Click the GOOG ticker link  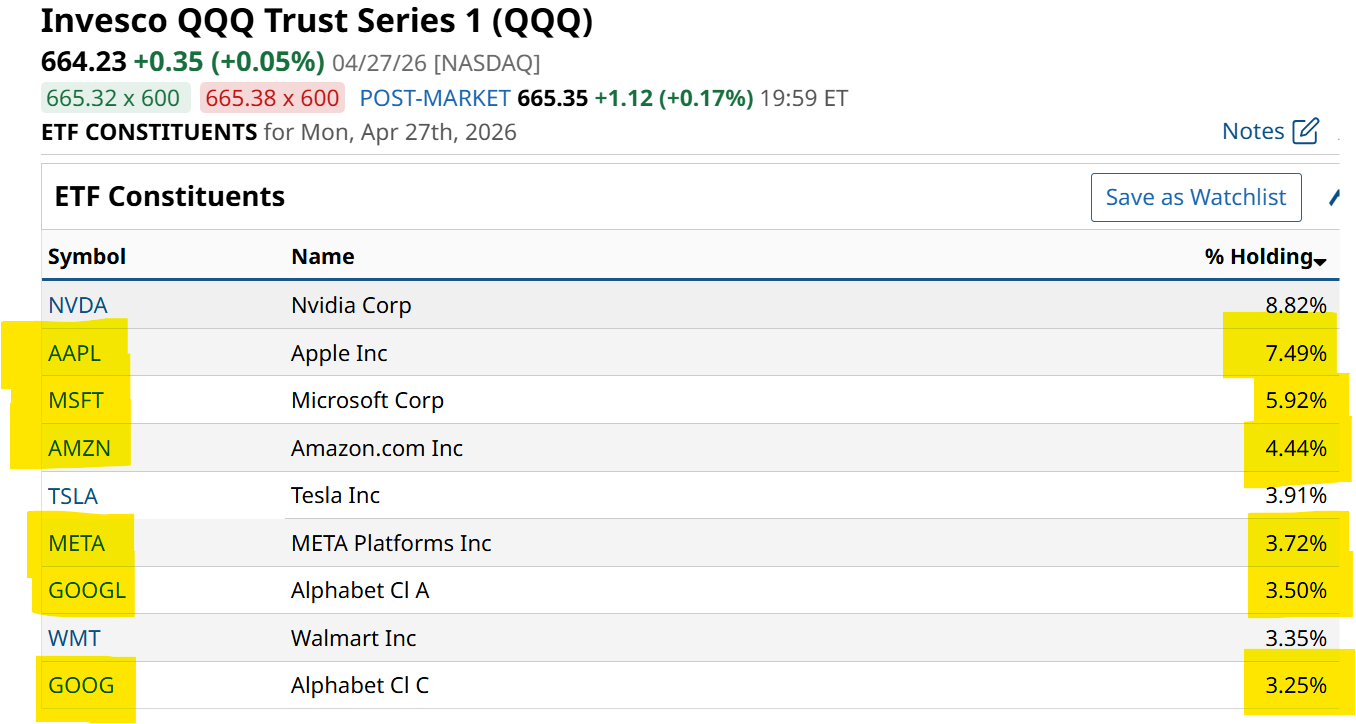click(x=80, y=685)
